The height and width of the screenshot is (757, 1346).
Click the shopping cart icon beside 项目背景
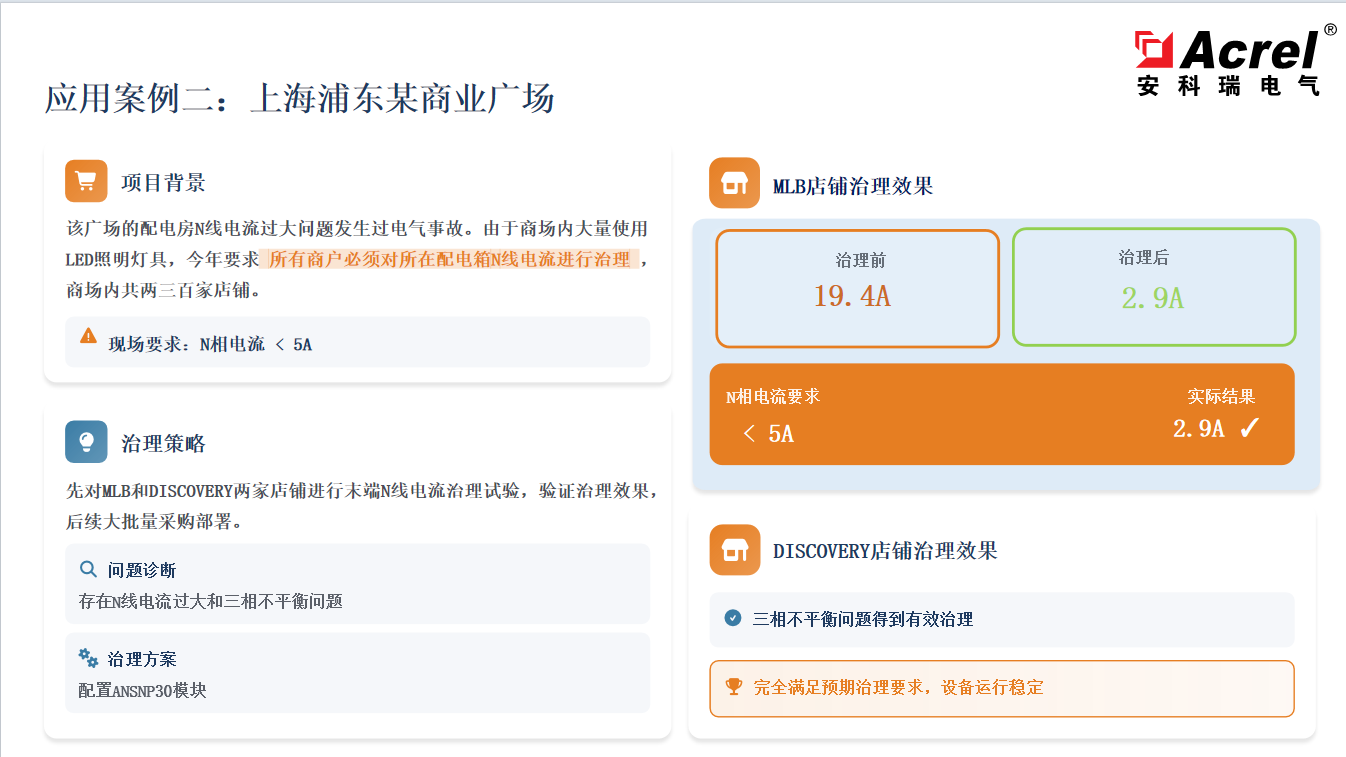pyautogui.click(x=86, y=181)
